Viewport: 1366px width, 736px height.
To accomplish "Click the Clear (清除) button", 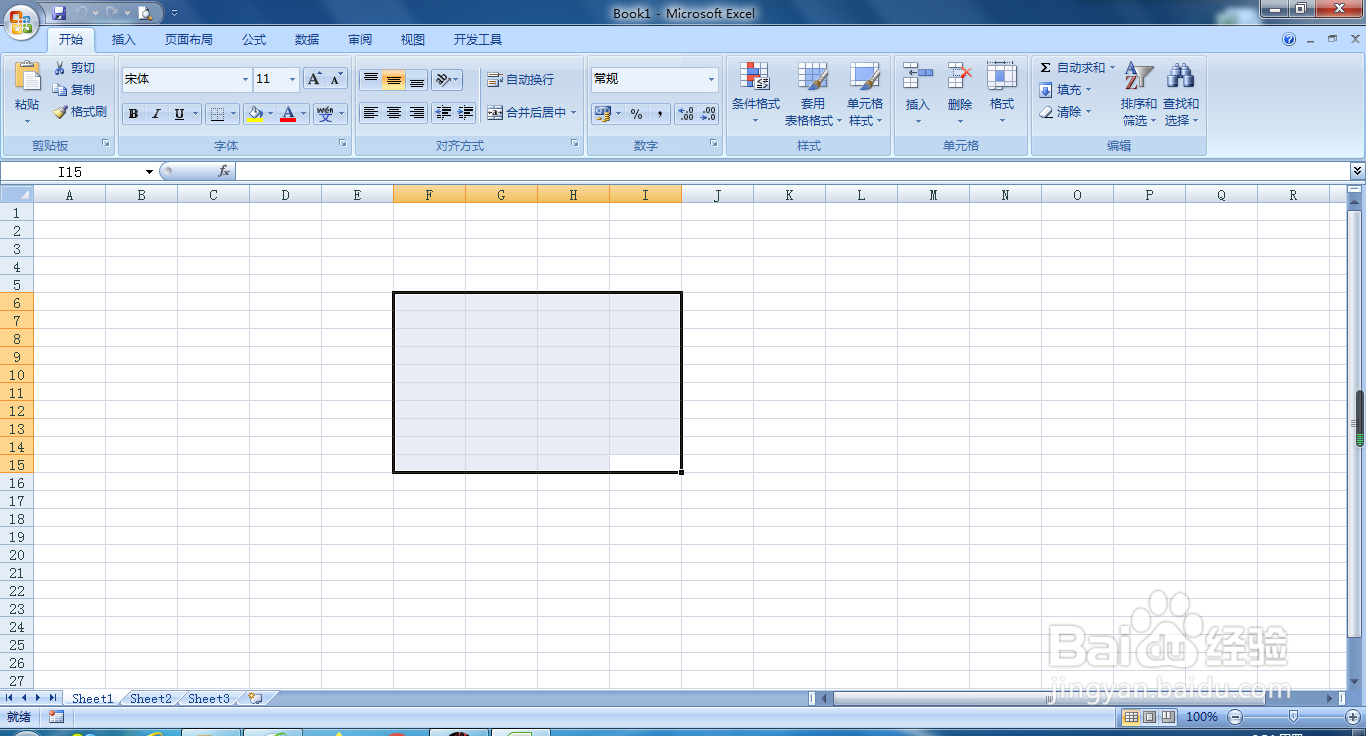I will [1065, 112].
